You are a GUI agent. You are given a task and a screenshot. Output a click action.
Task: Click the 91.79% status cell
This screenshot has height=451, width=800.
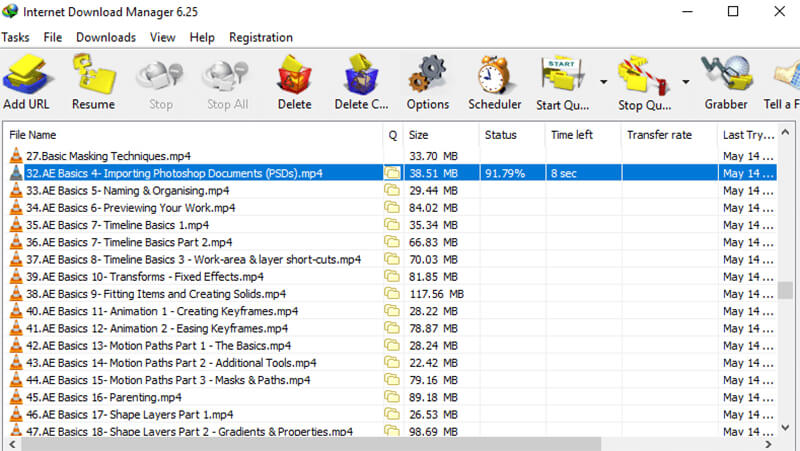click(x=512, y=173)
